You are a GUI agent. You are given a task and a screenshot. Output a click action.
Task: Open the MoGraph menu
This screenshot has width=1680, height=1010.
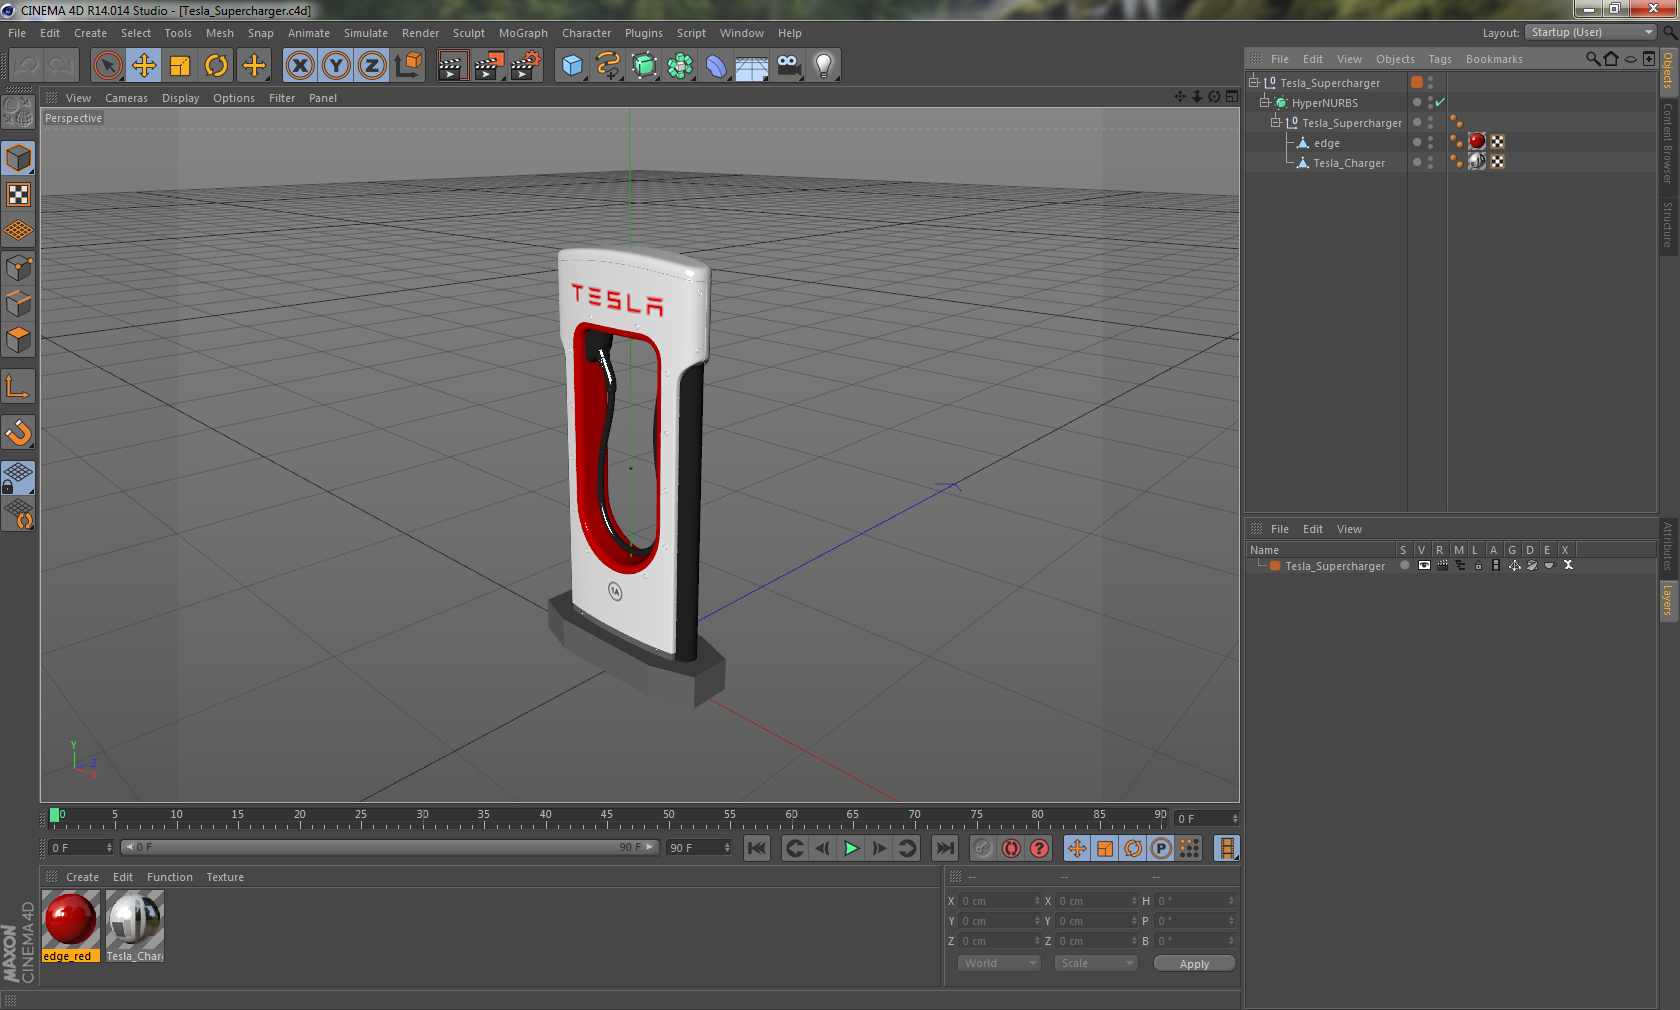[x=523, y=33]
